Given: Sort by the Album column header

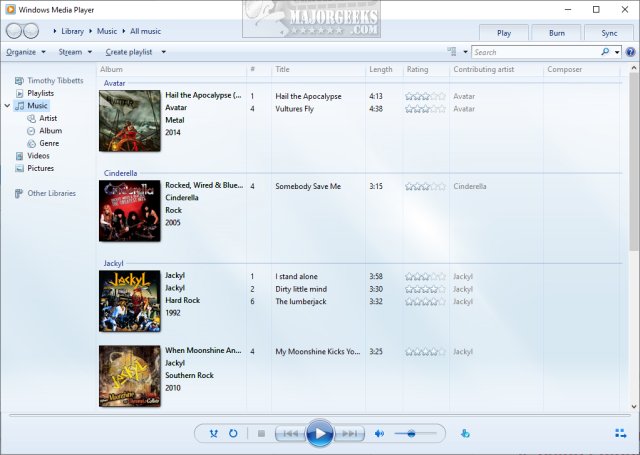Looking at the screenshot, I should click(x=171, y=69).
